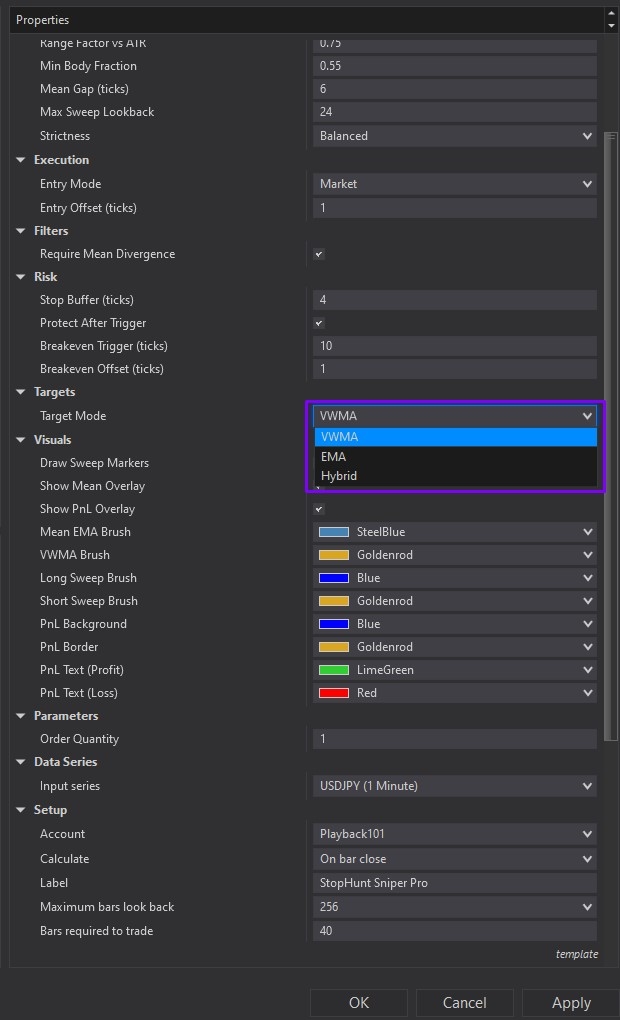Viewport: 620px width, 1020px height.
Task: Select the Hybrid target mode option
Action: click(x=455, y=475)
